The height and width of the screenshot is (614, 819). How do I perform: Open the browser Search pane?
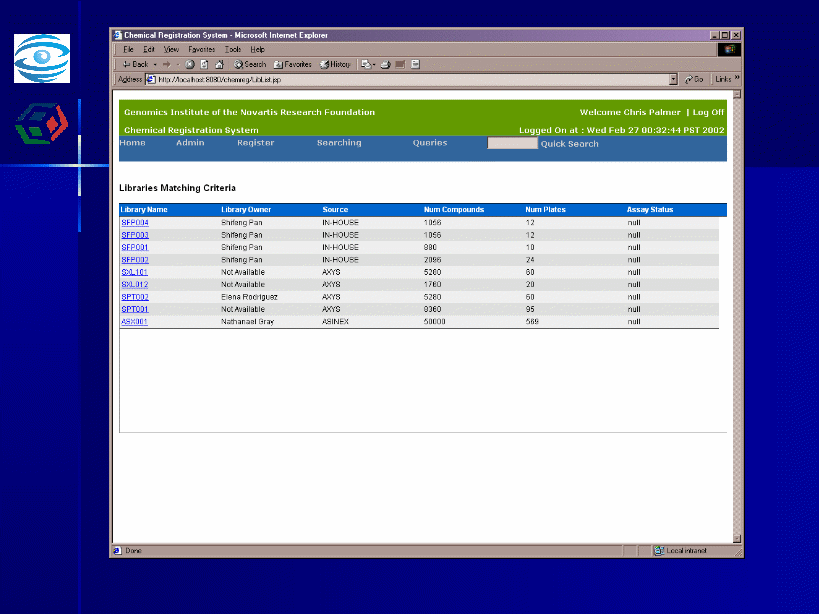pos(250,64)
